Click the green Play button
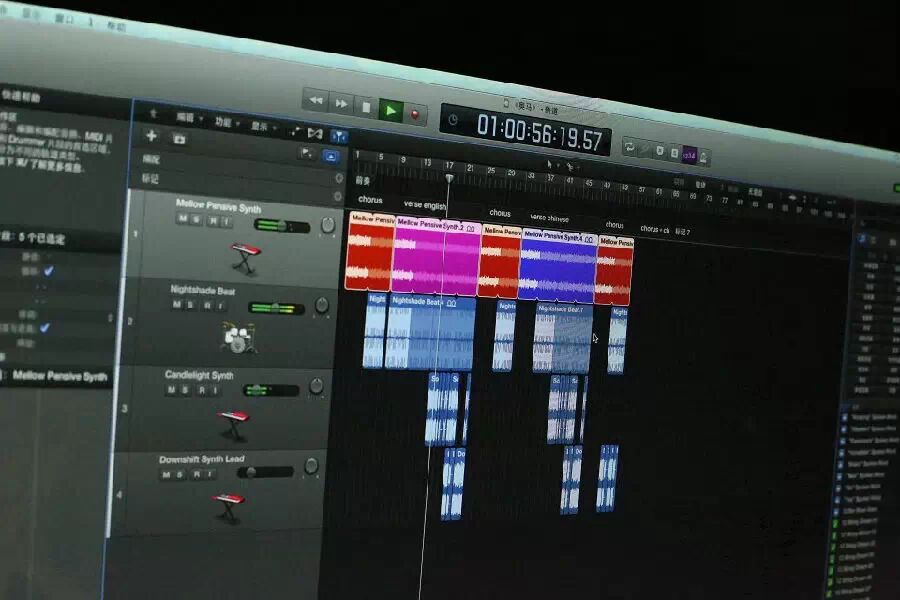The image size is (900, 600). pyautogui.click(x=391, y=110)
